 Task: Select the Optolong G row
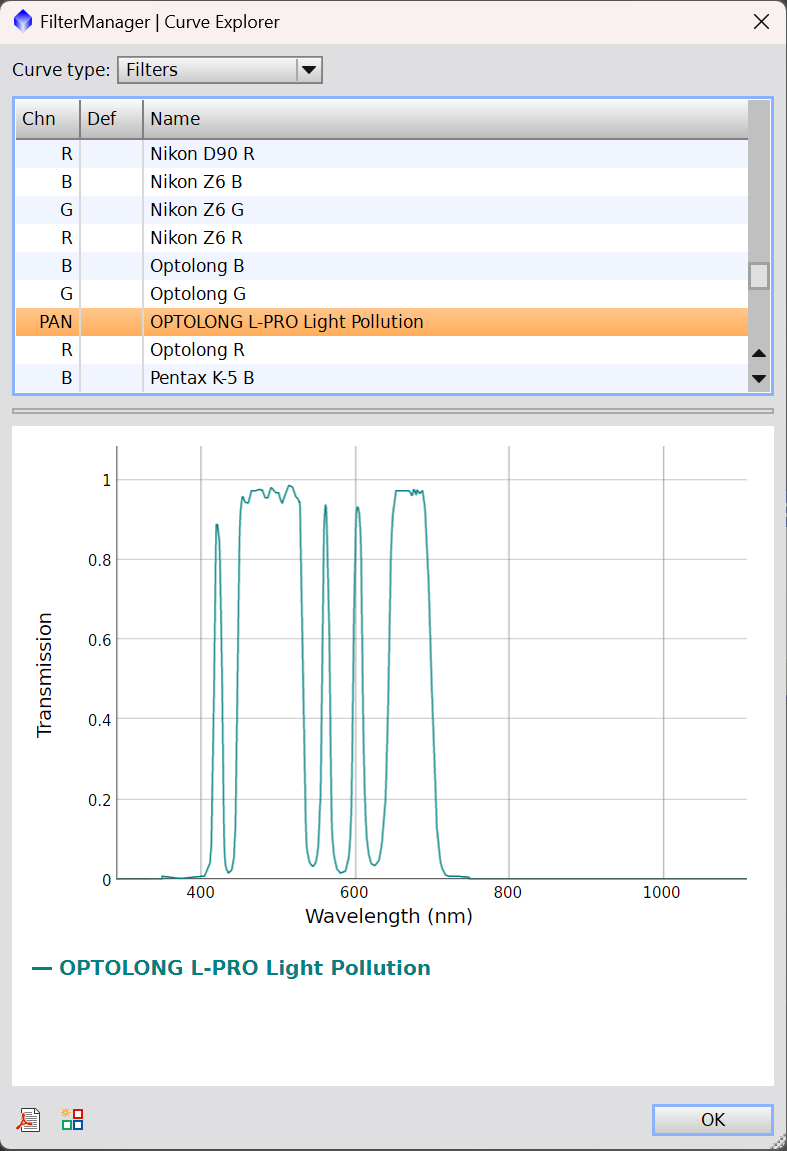(382, 294)
